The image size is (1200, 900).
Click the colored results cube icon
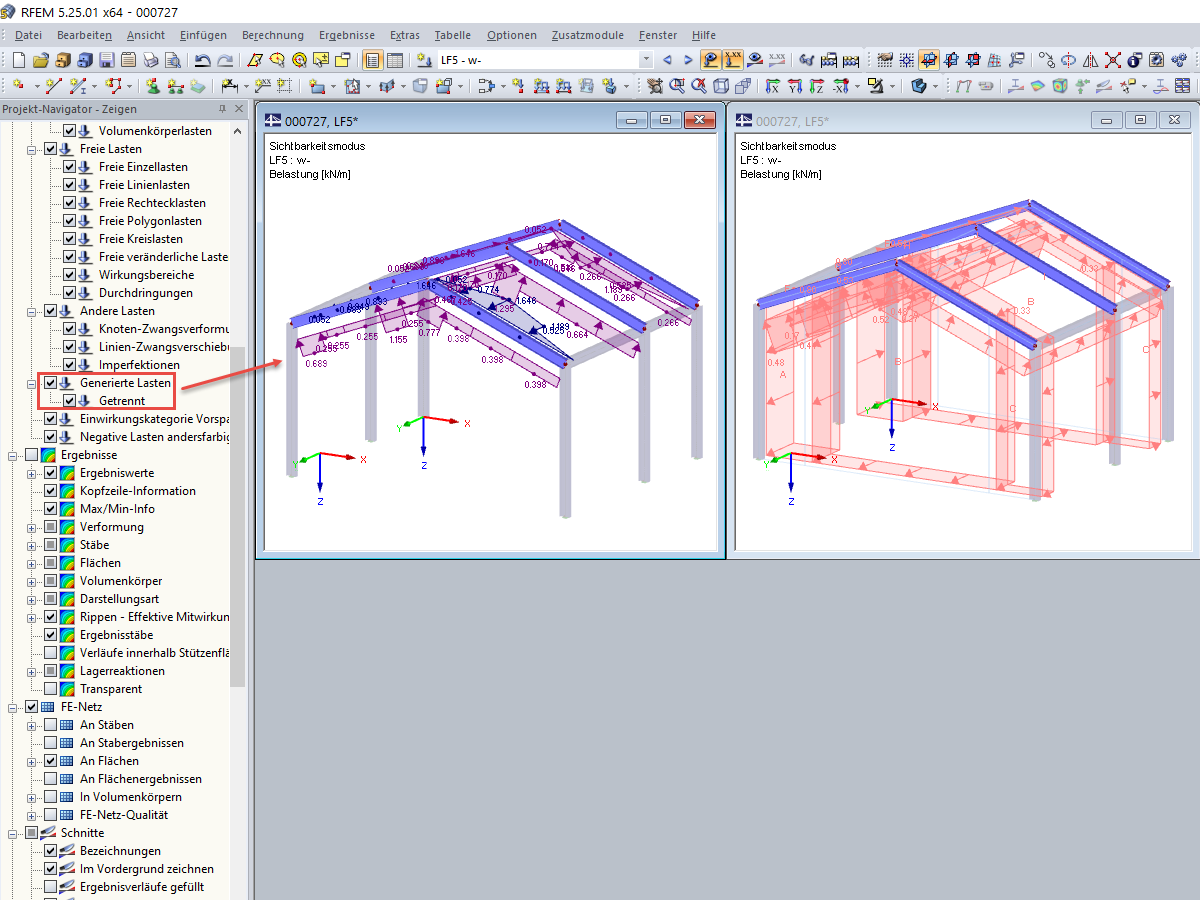1059,86
